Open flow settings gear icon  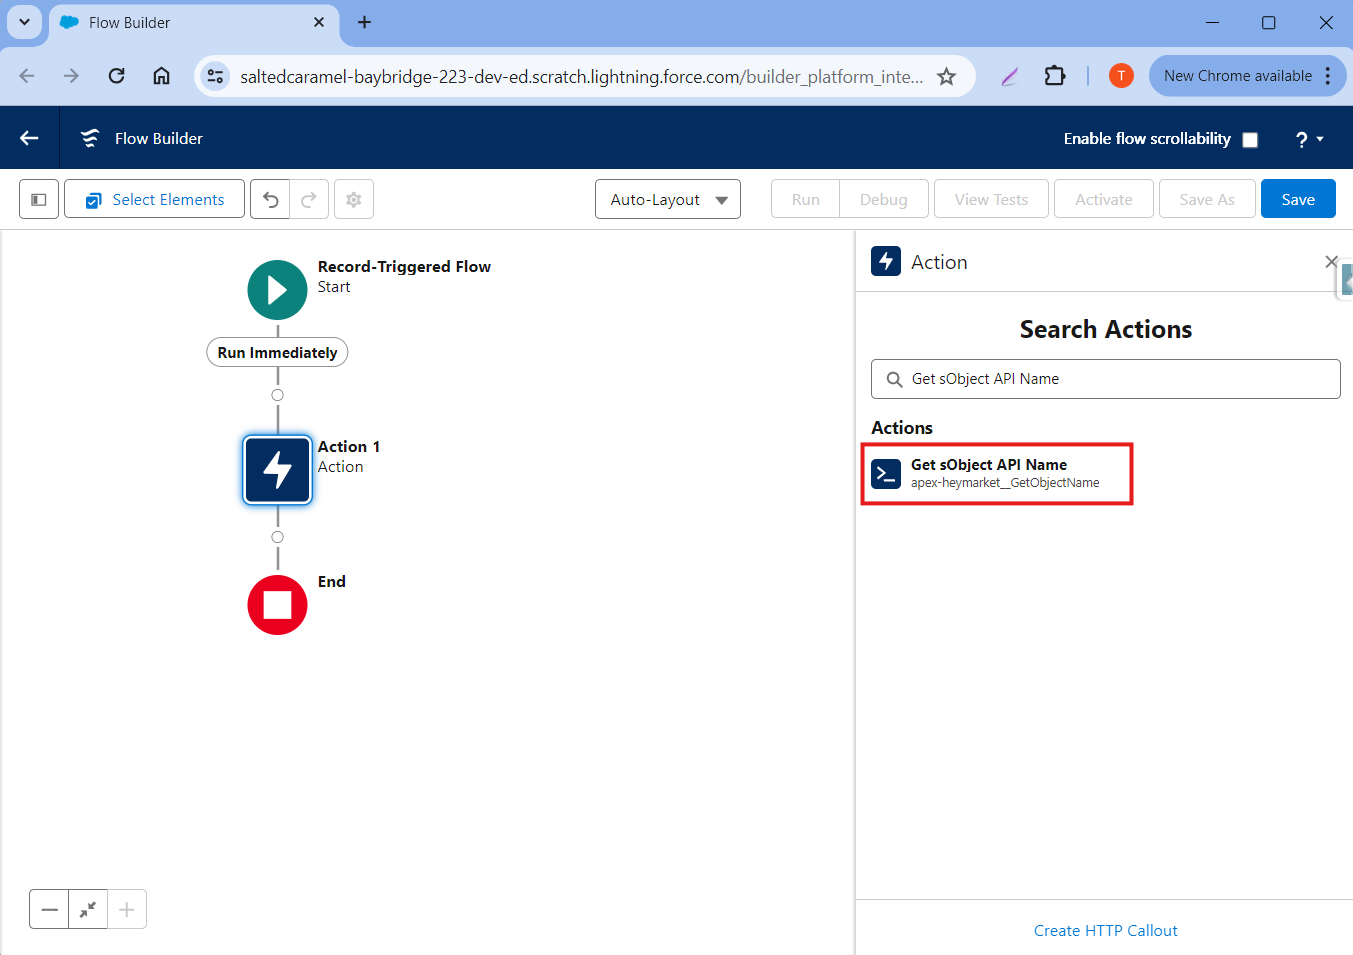point(354,199)
